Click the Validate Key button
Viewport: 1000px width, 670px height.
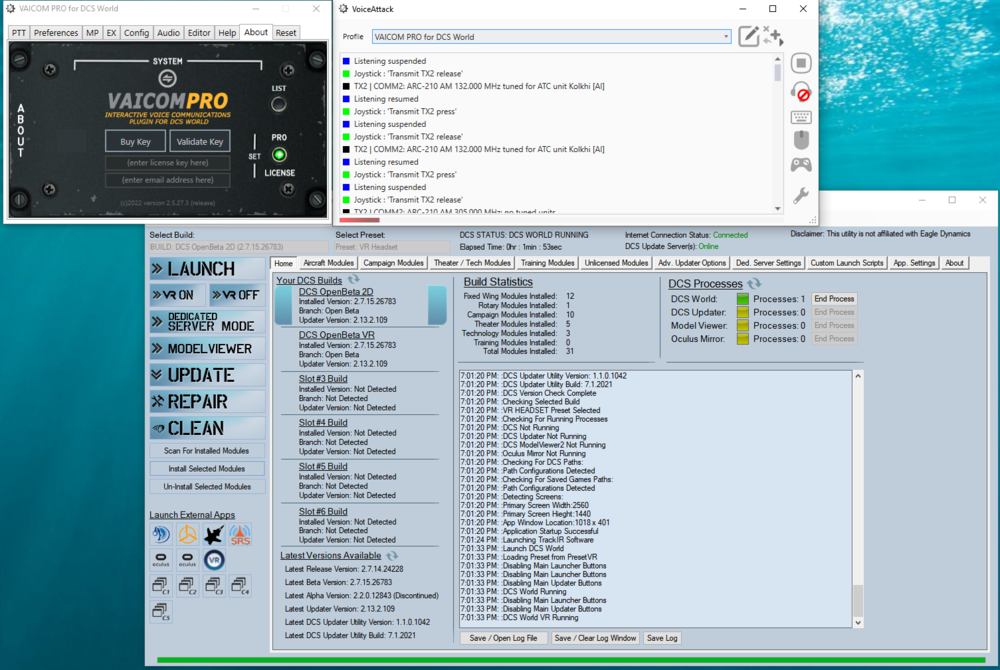(x=200, y=140)
